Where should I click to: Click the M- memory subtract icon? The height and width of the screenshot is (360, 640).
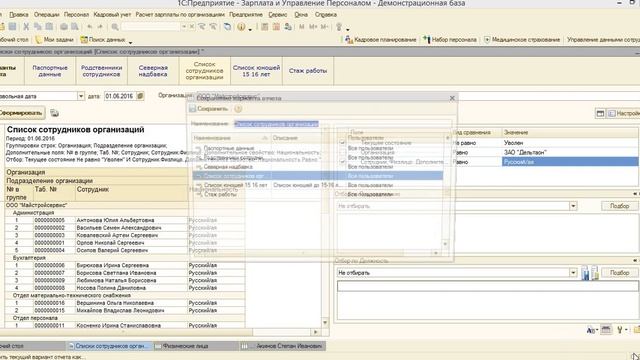[x=324, y=27]
